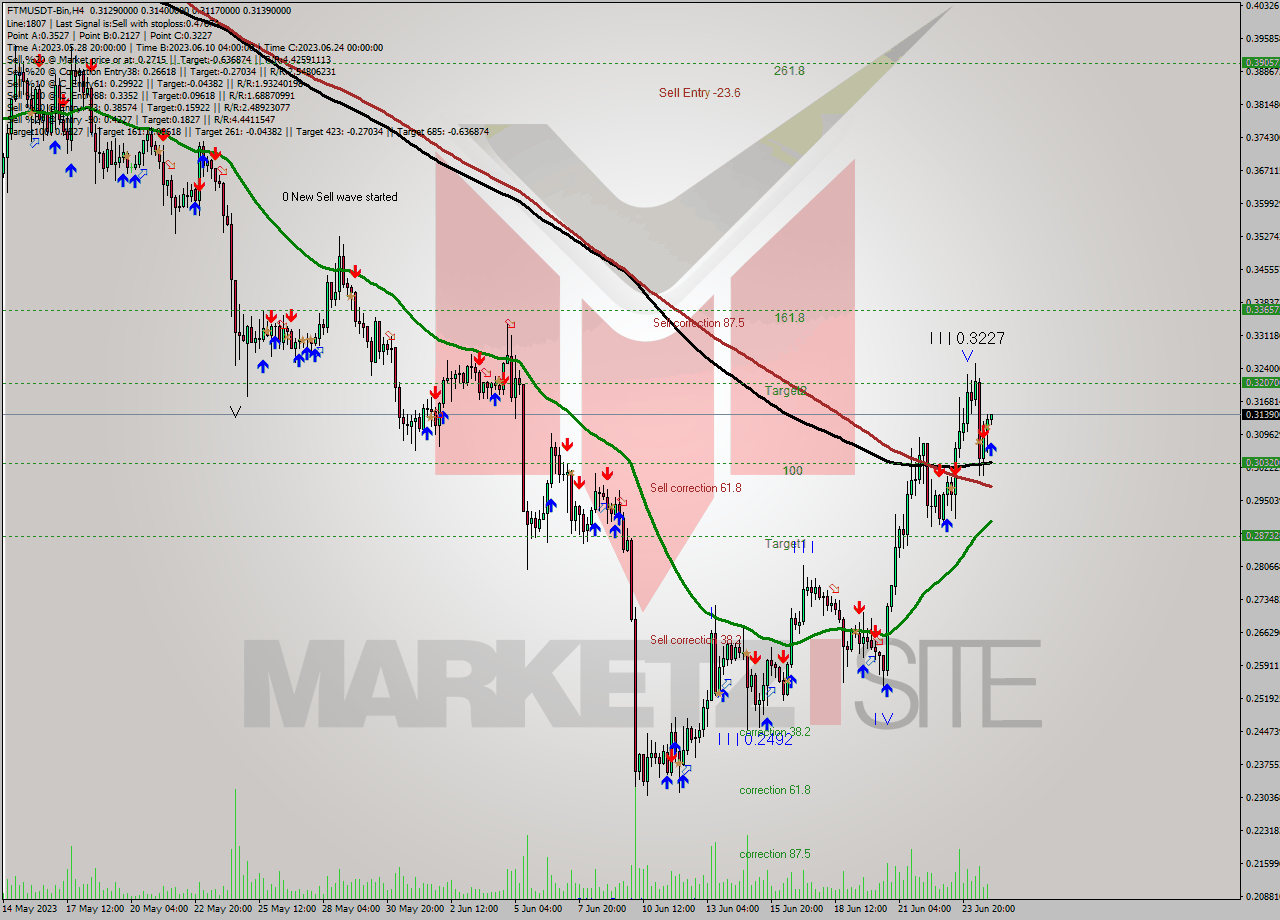
Task: Click the green Target2 label
Action: (x=786, y=390)
